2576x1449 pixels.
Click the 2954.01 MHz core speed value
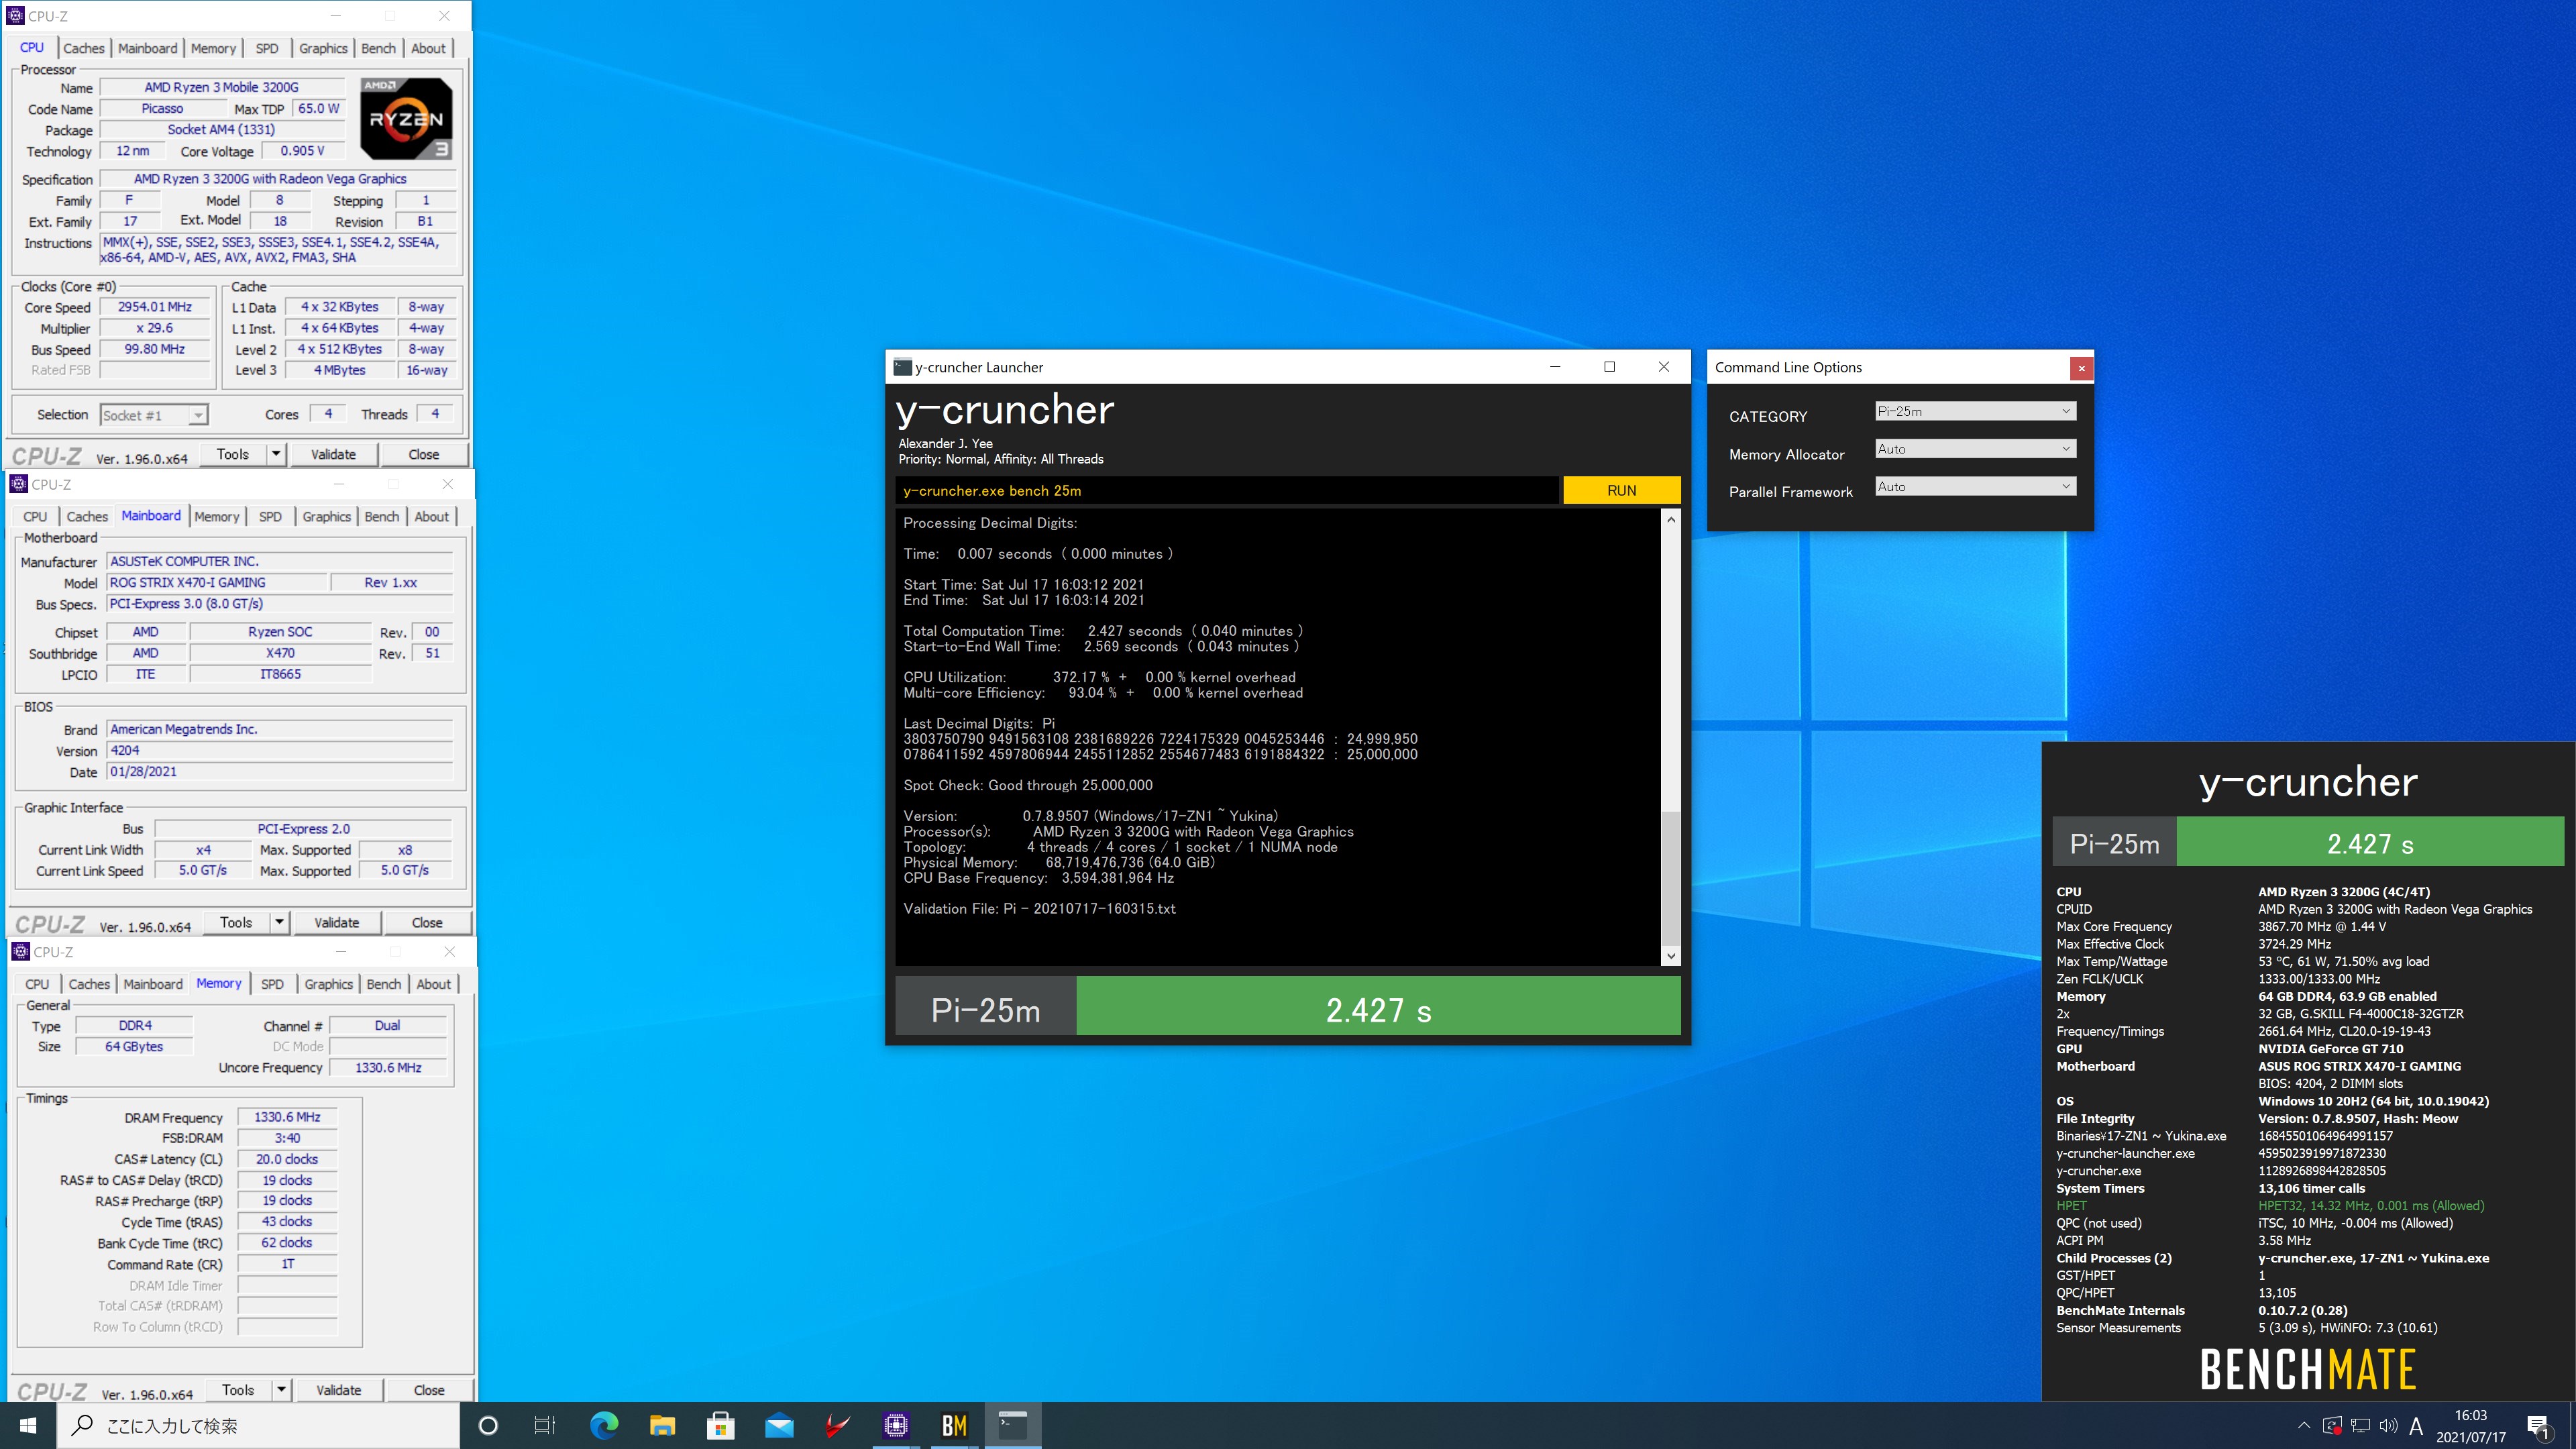click(155, 307)
